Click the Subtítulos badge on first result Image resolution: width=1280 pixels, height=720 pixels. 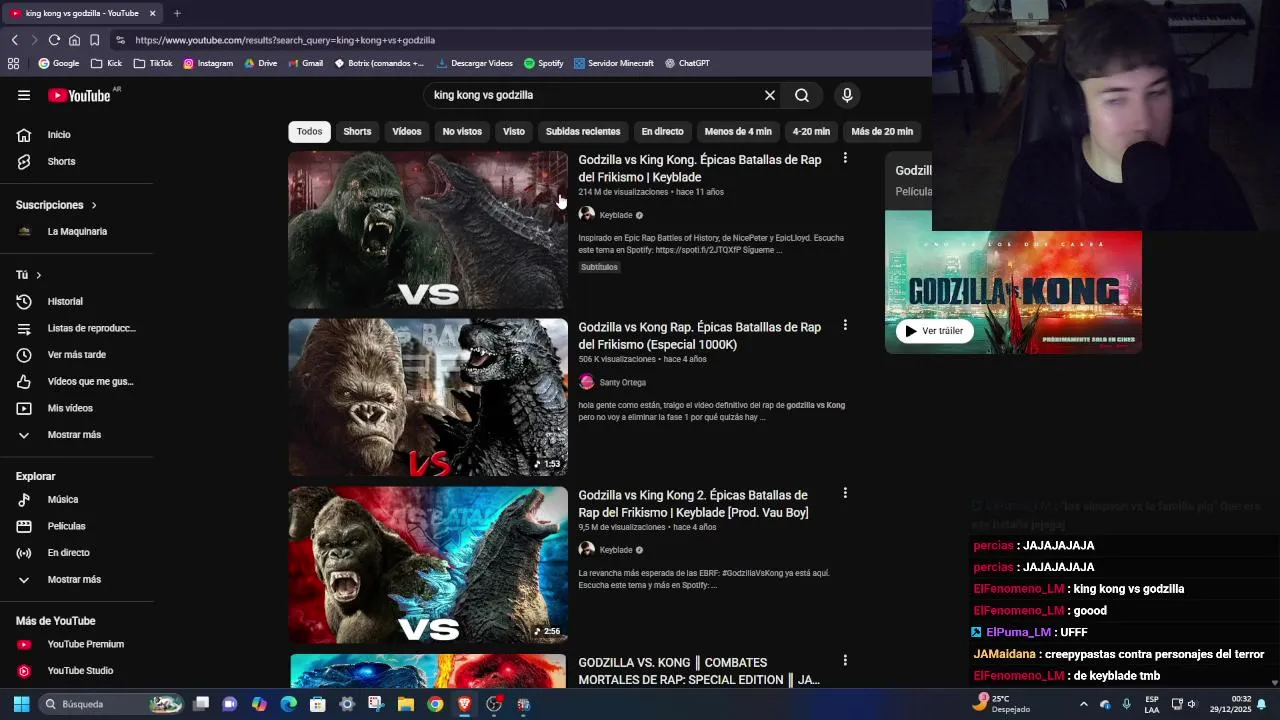click(599, 267)
